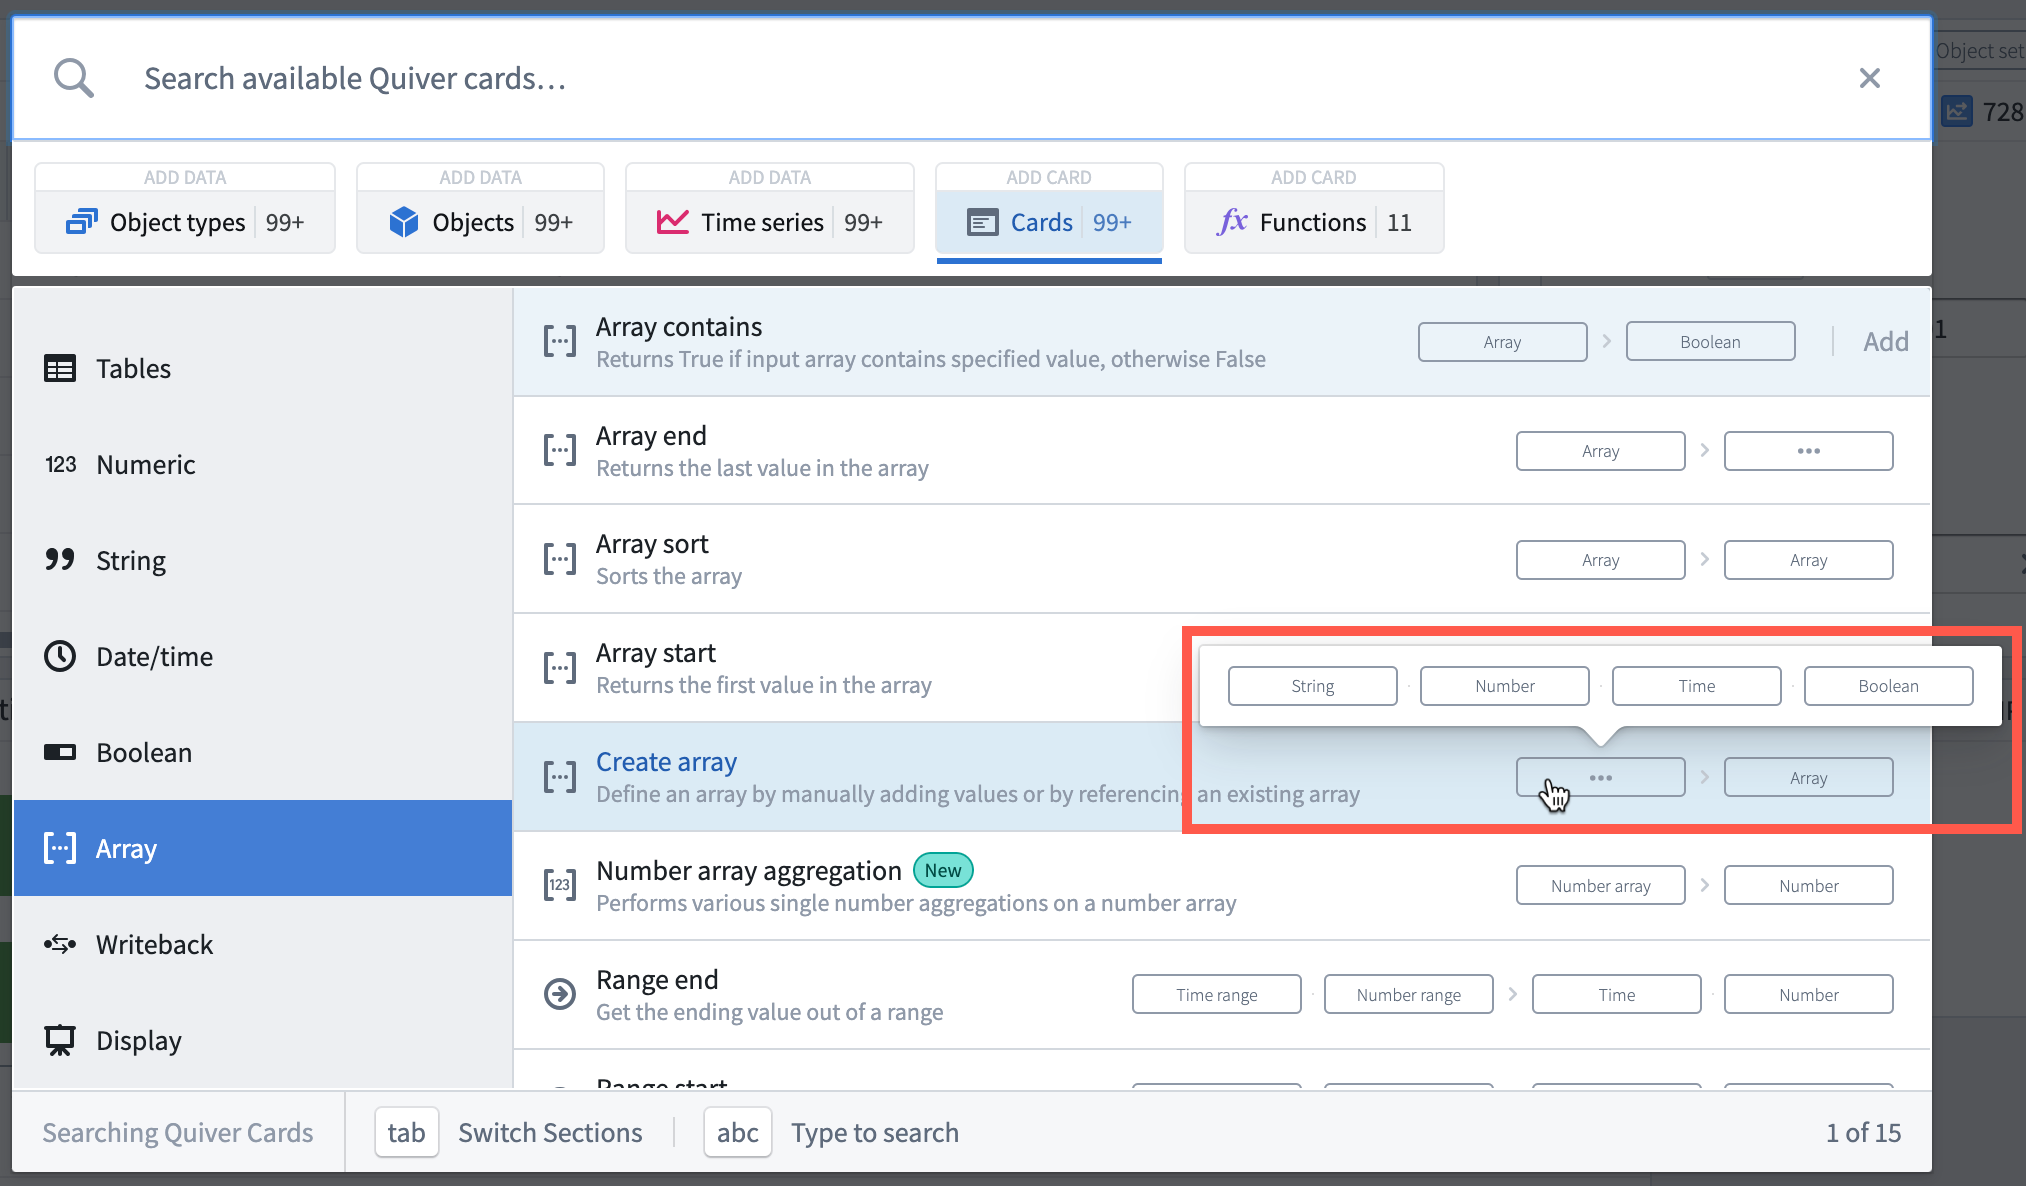Viewport: 2026px width, 1186px height.
Task: Click the Functions fx icon
Action: point(1232,221)
